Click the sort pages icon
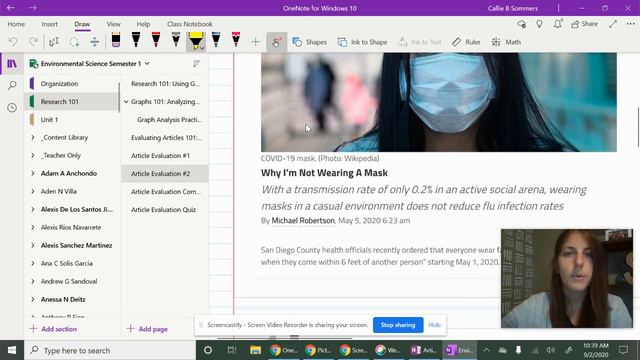The width and height of the screenshot is (640, 360). (x=196, y=64)
